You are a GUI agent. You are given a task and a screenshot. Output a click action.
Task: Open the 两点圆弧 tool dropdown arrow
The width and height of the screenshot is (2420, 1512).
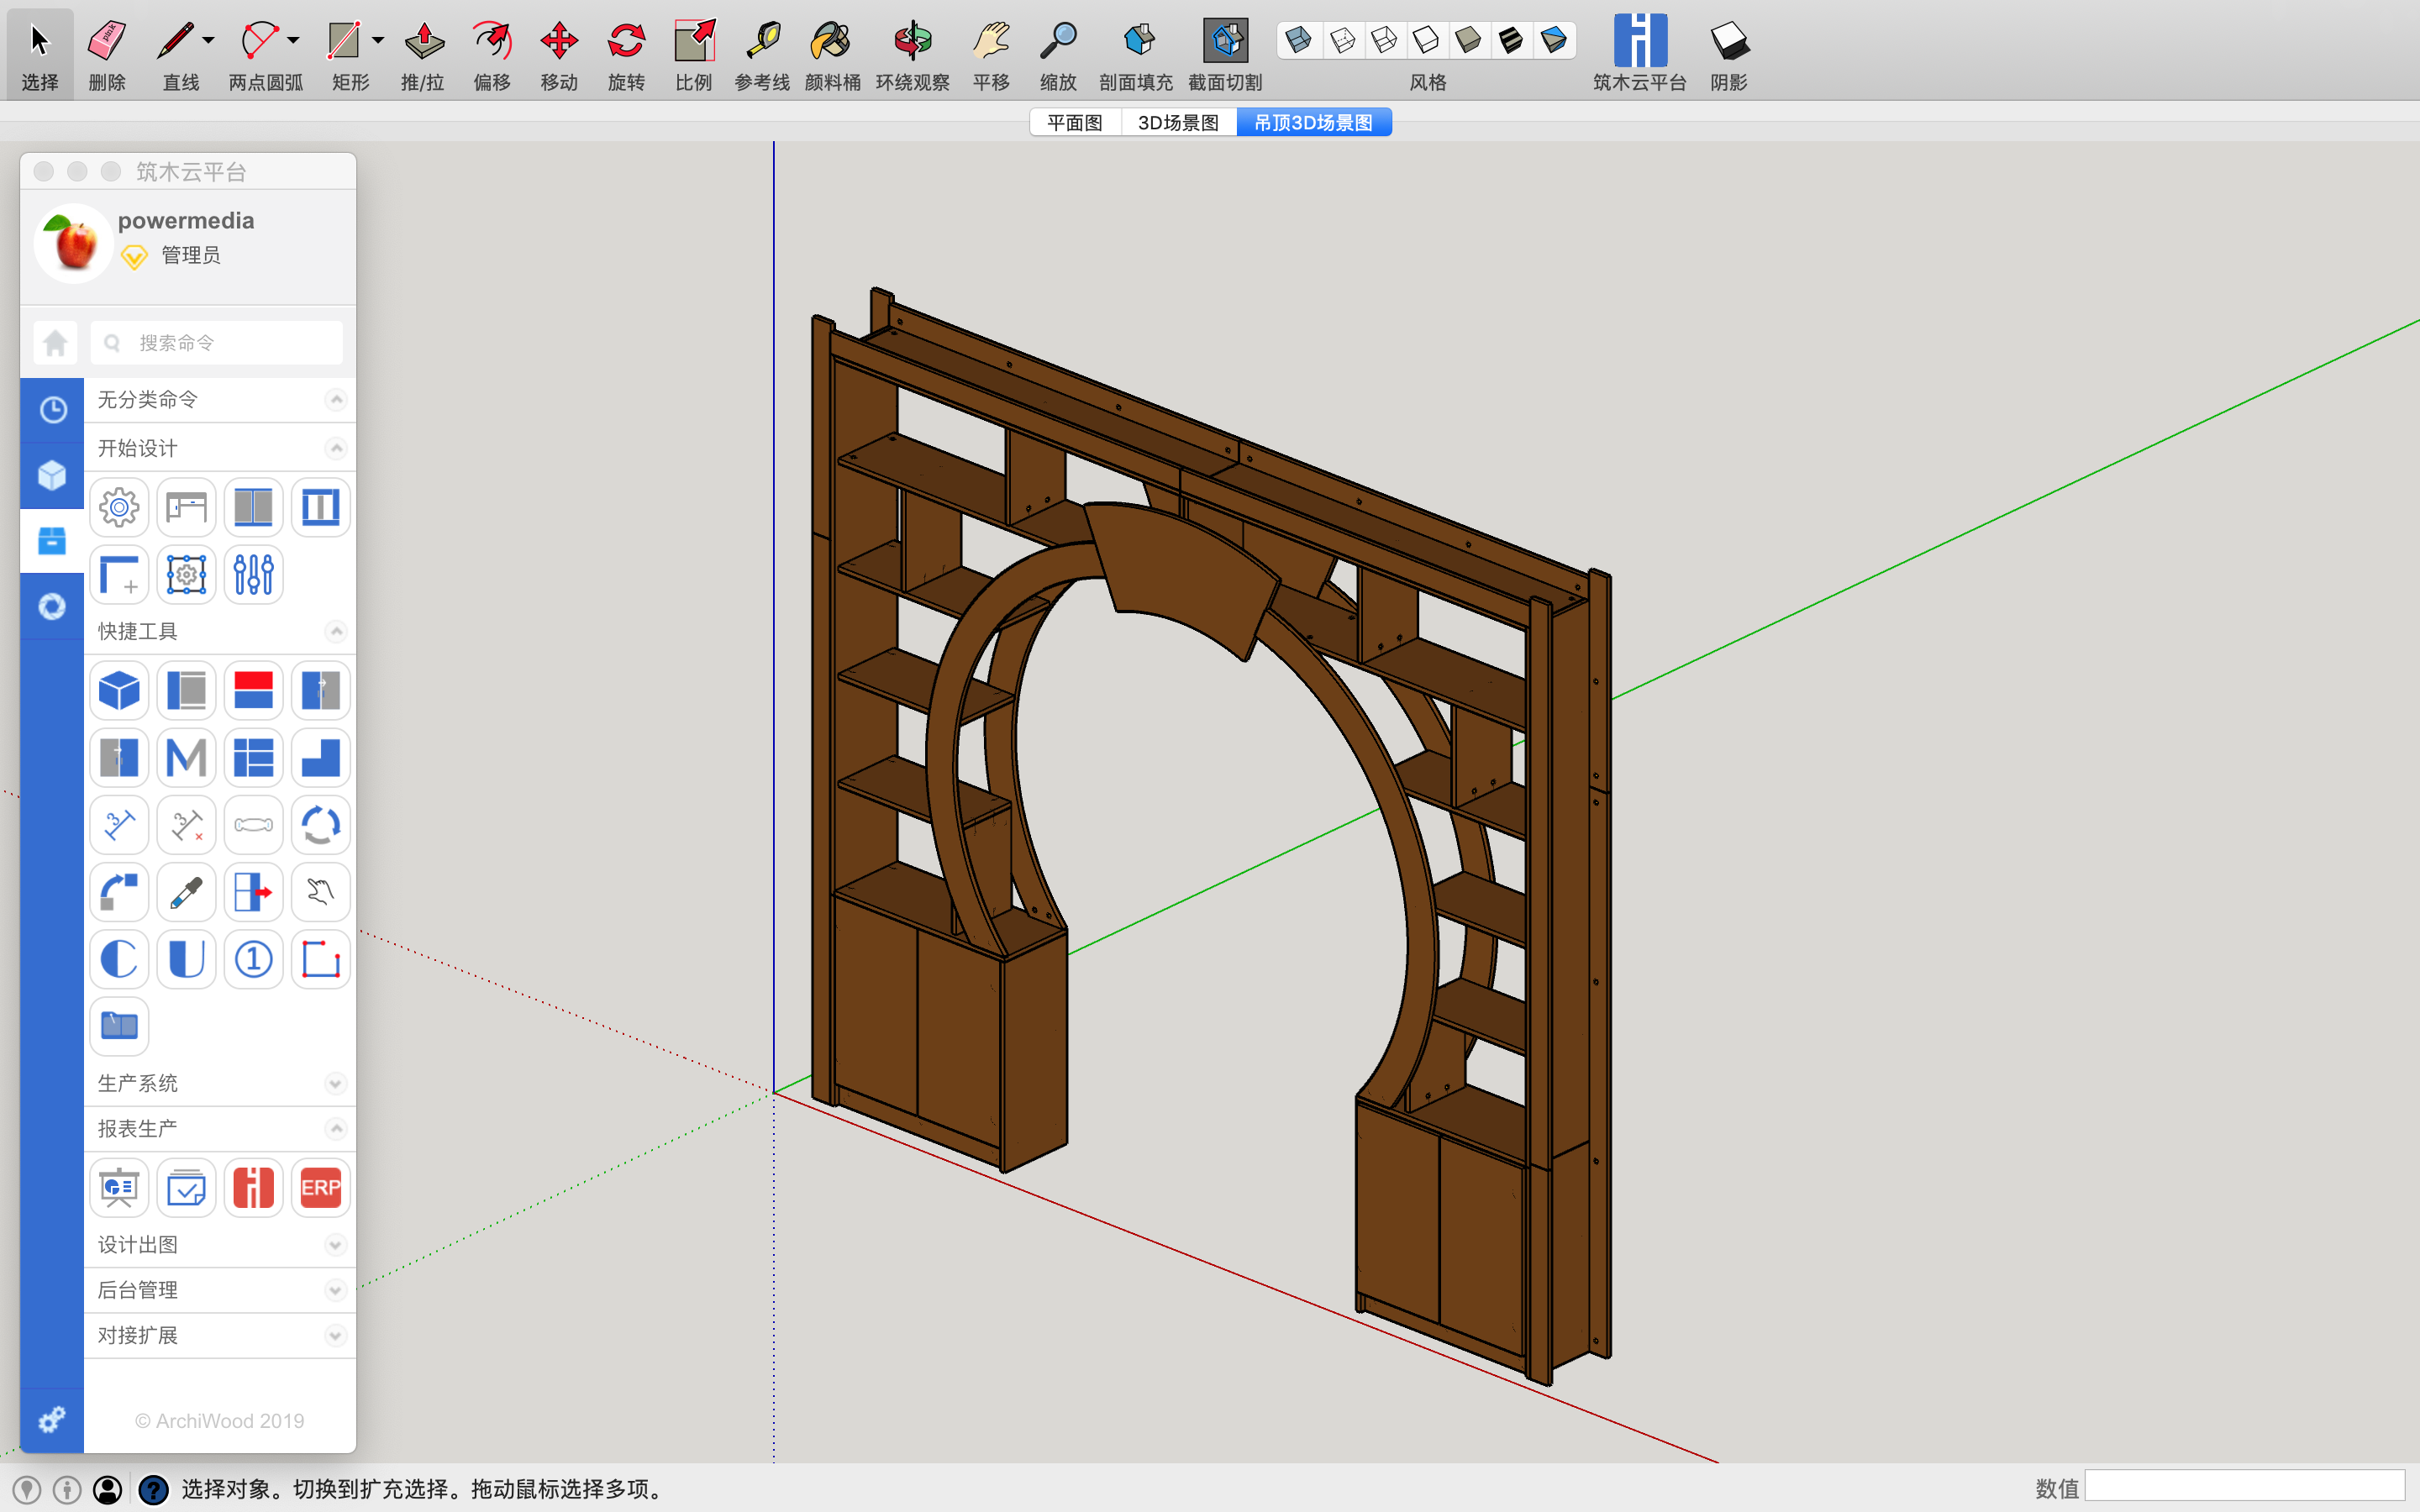pyautogui.click(x=293, y=40)
